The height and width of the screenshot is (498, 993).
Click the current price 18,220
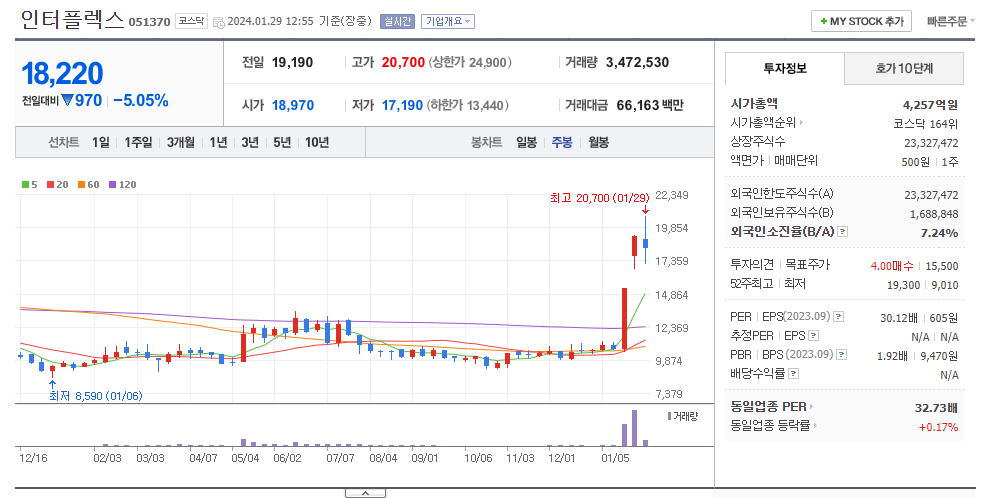tap(62, 73)
